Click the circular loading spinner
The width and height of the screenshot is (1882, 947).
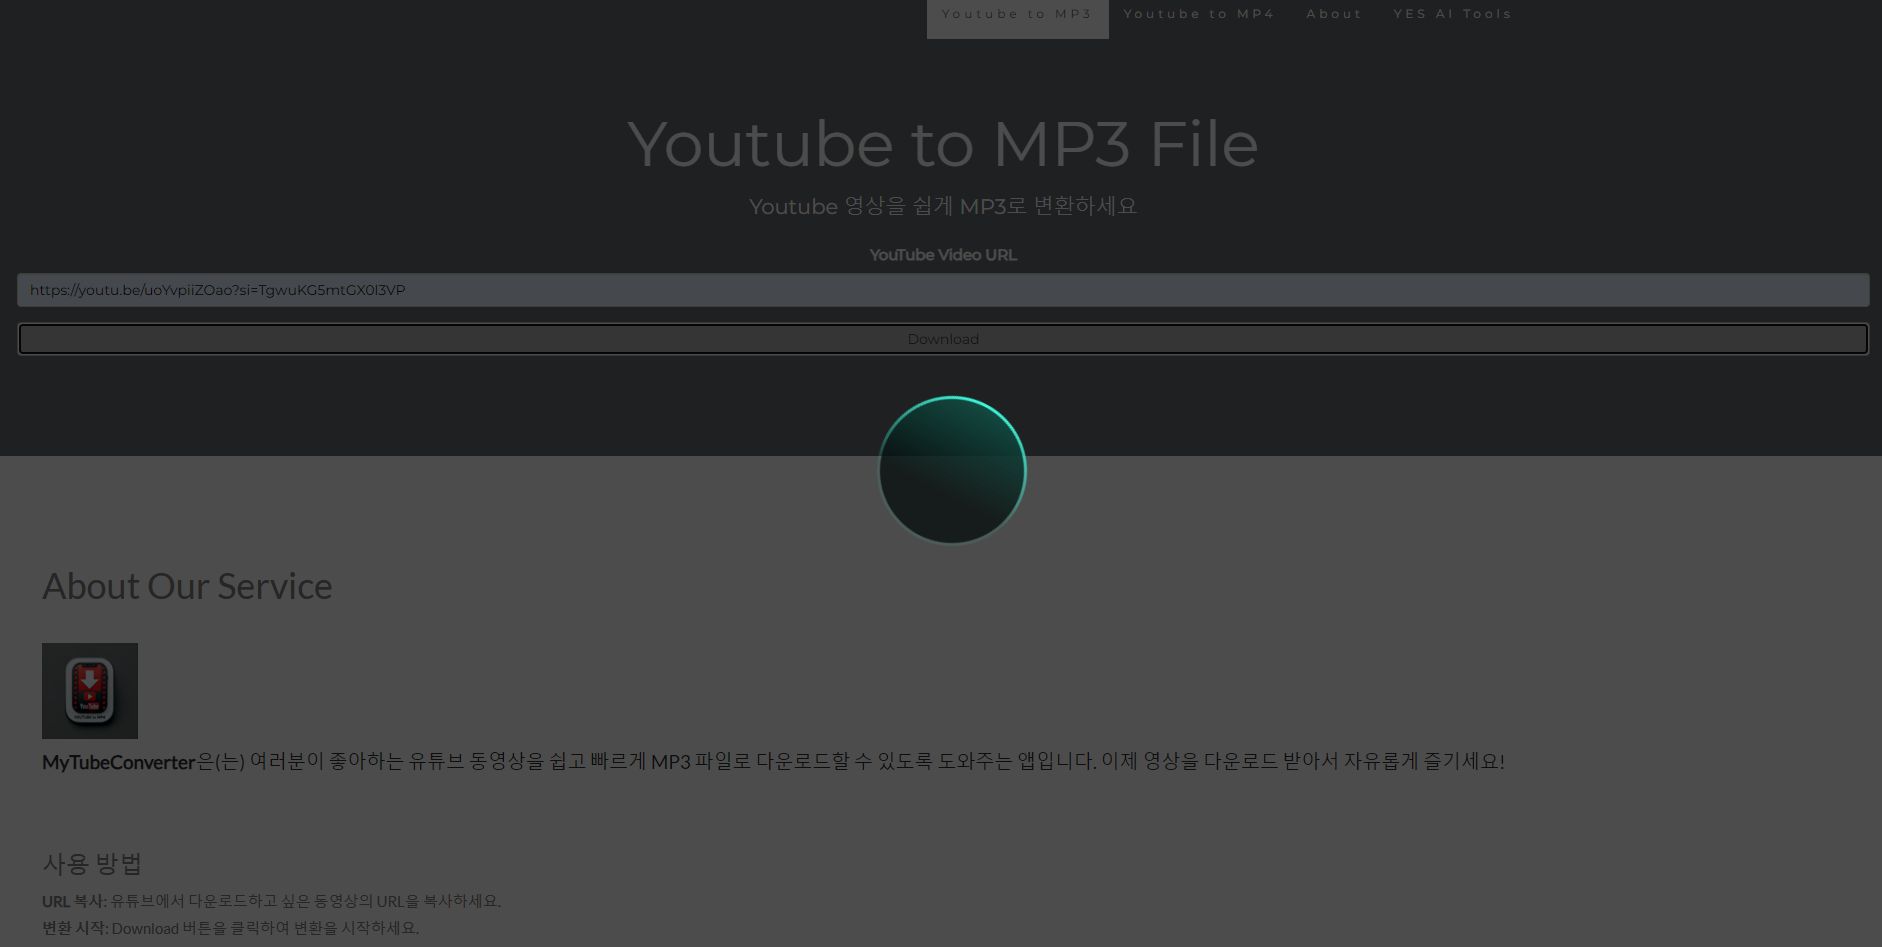tap(952, 470)
